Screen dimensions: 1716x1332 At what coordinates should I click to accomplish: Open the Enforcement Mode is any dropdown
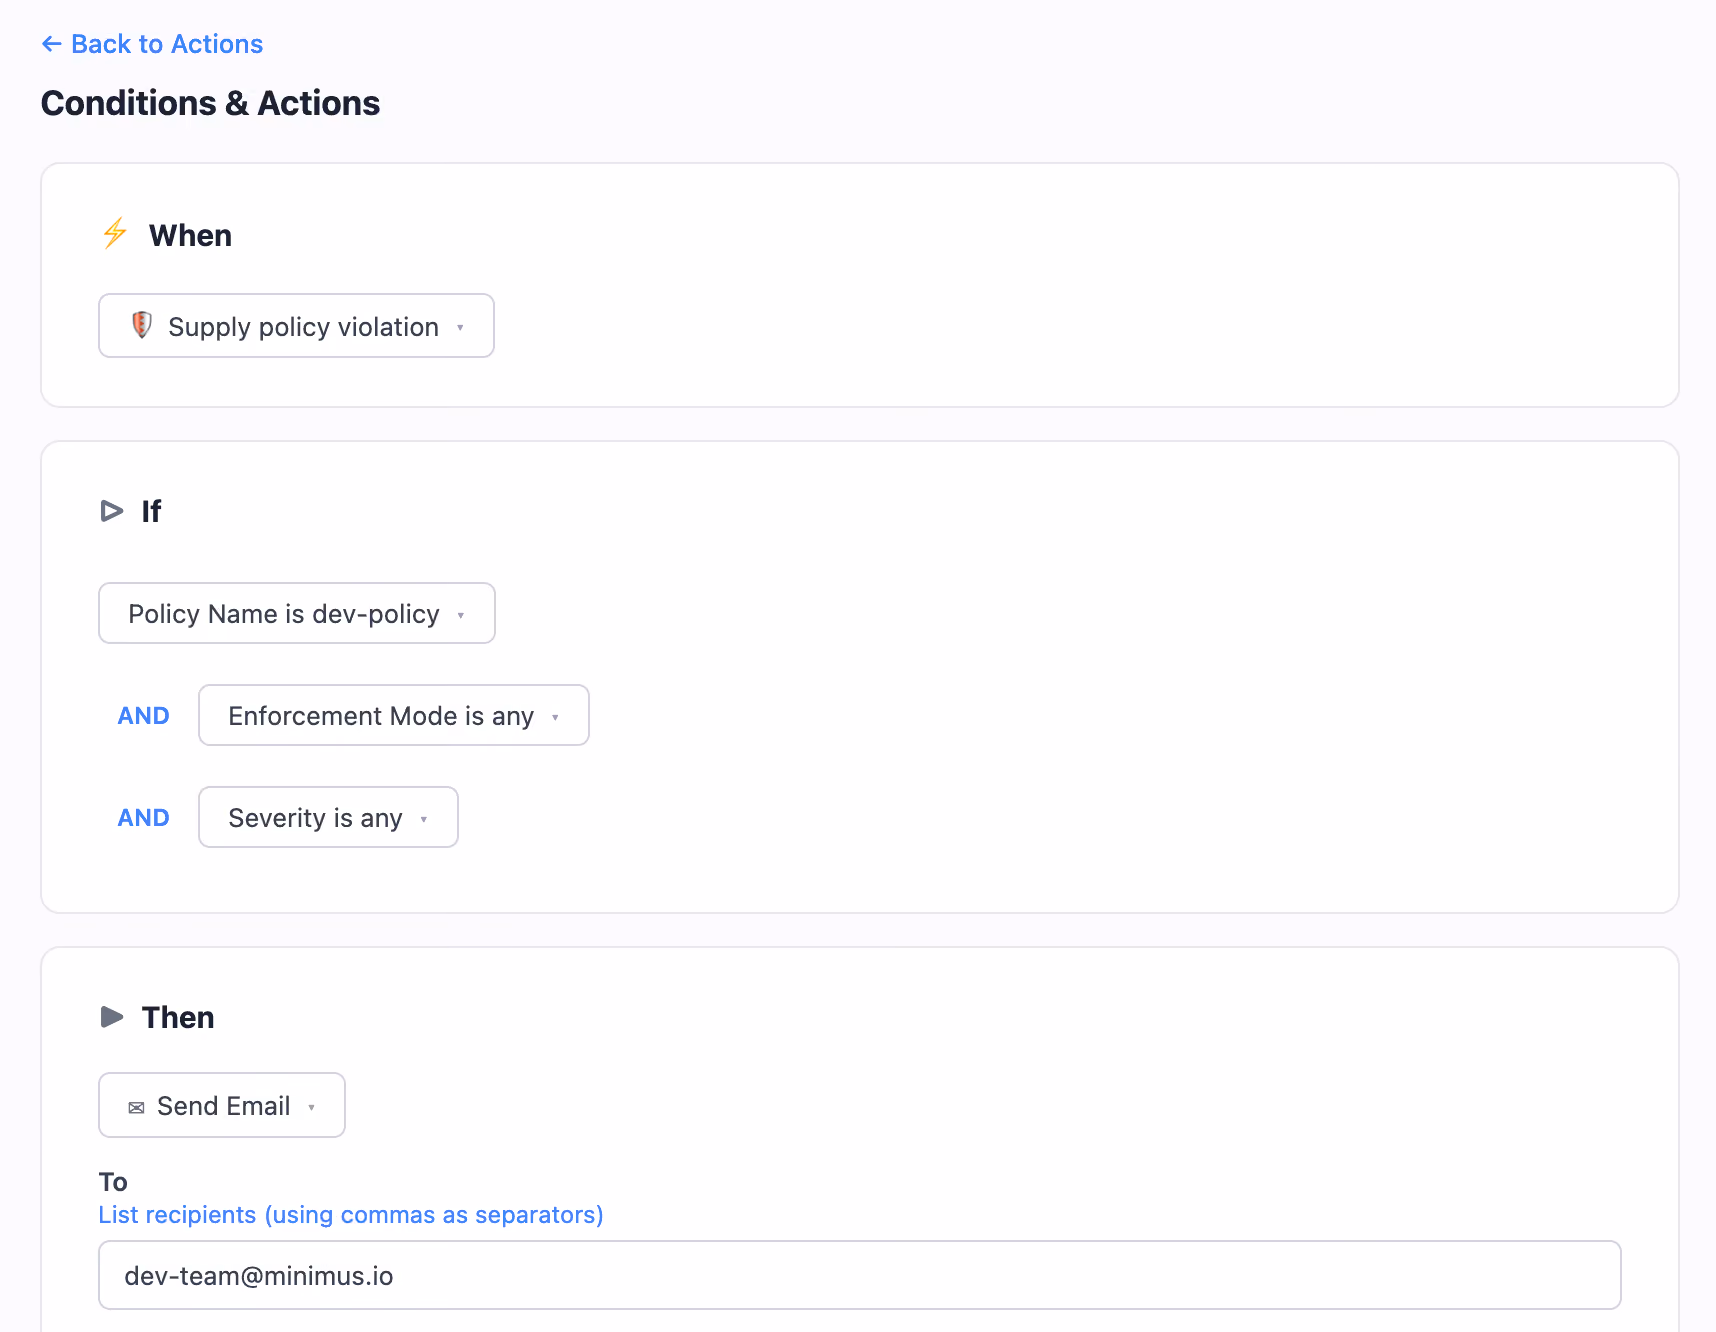(394, 715)
